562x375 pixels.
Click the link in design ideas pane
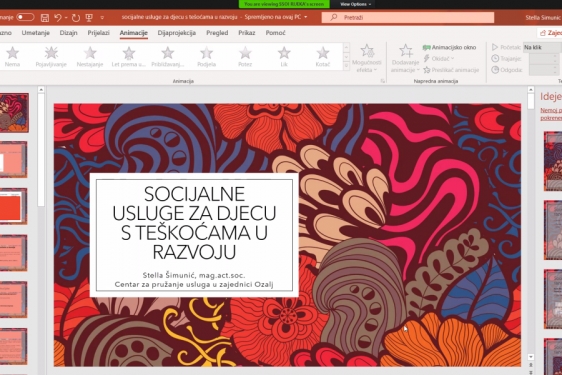(551, 114)
